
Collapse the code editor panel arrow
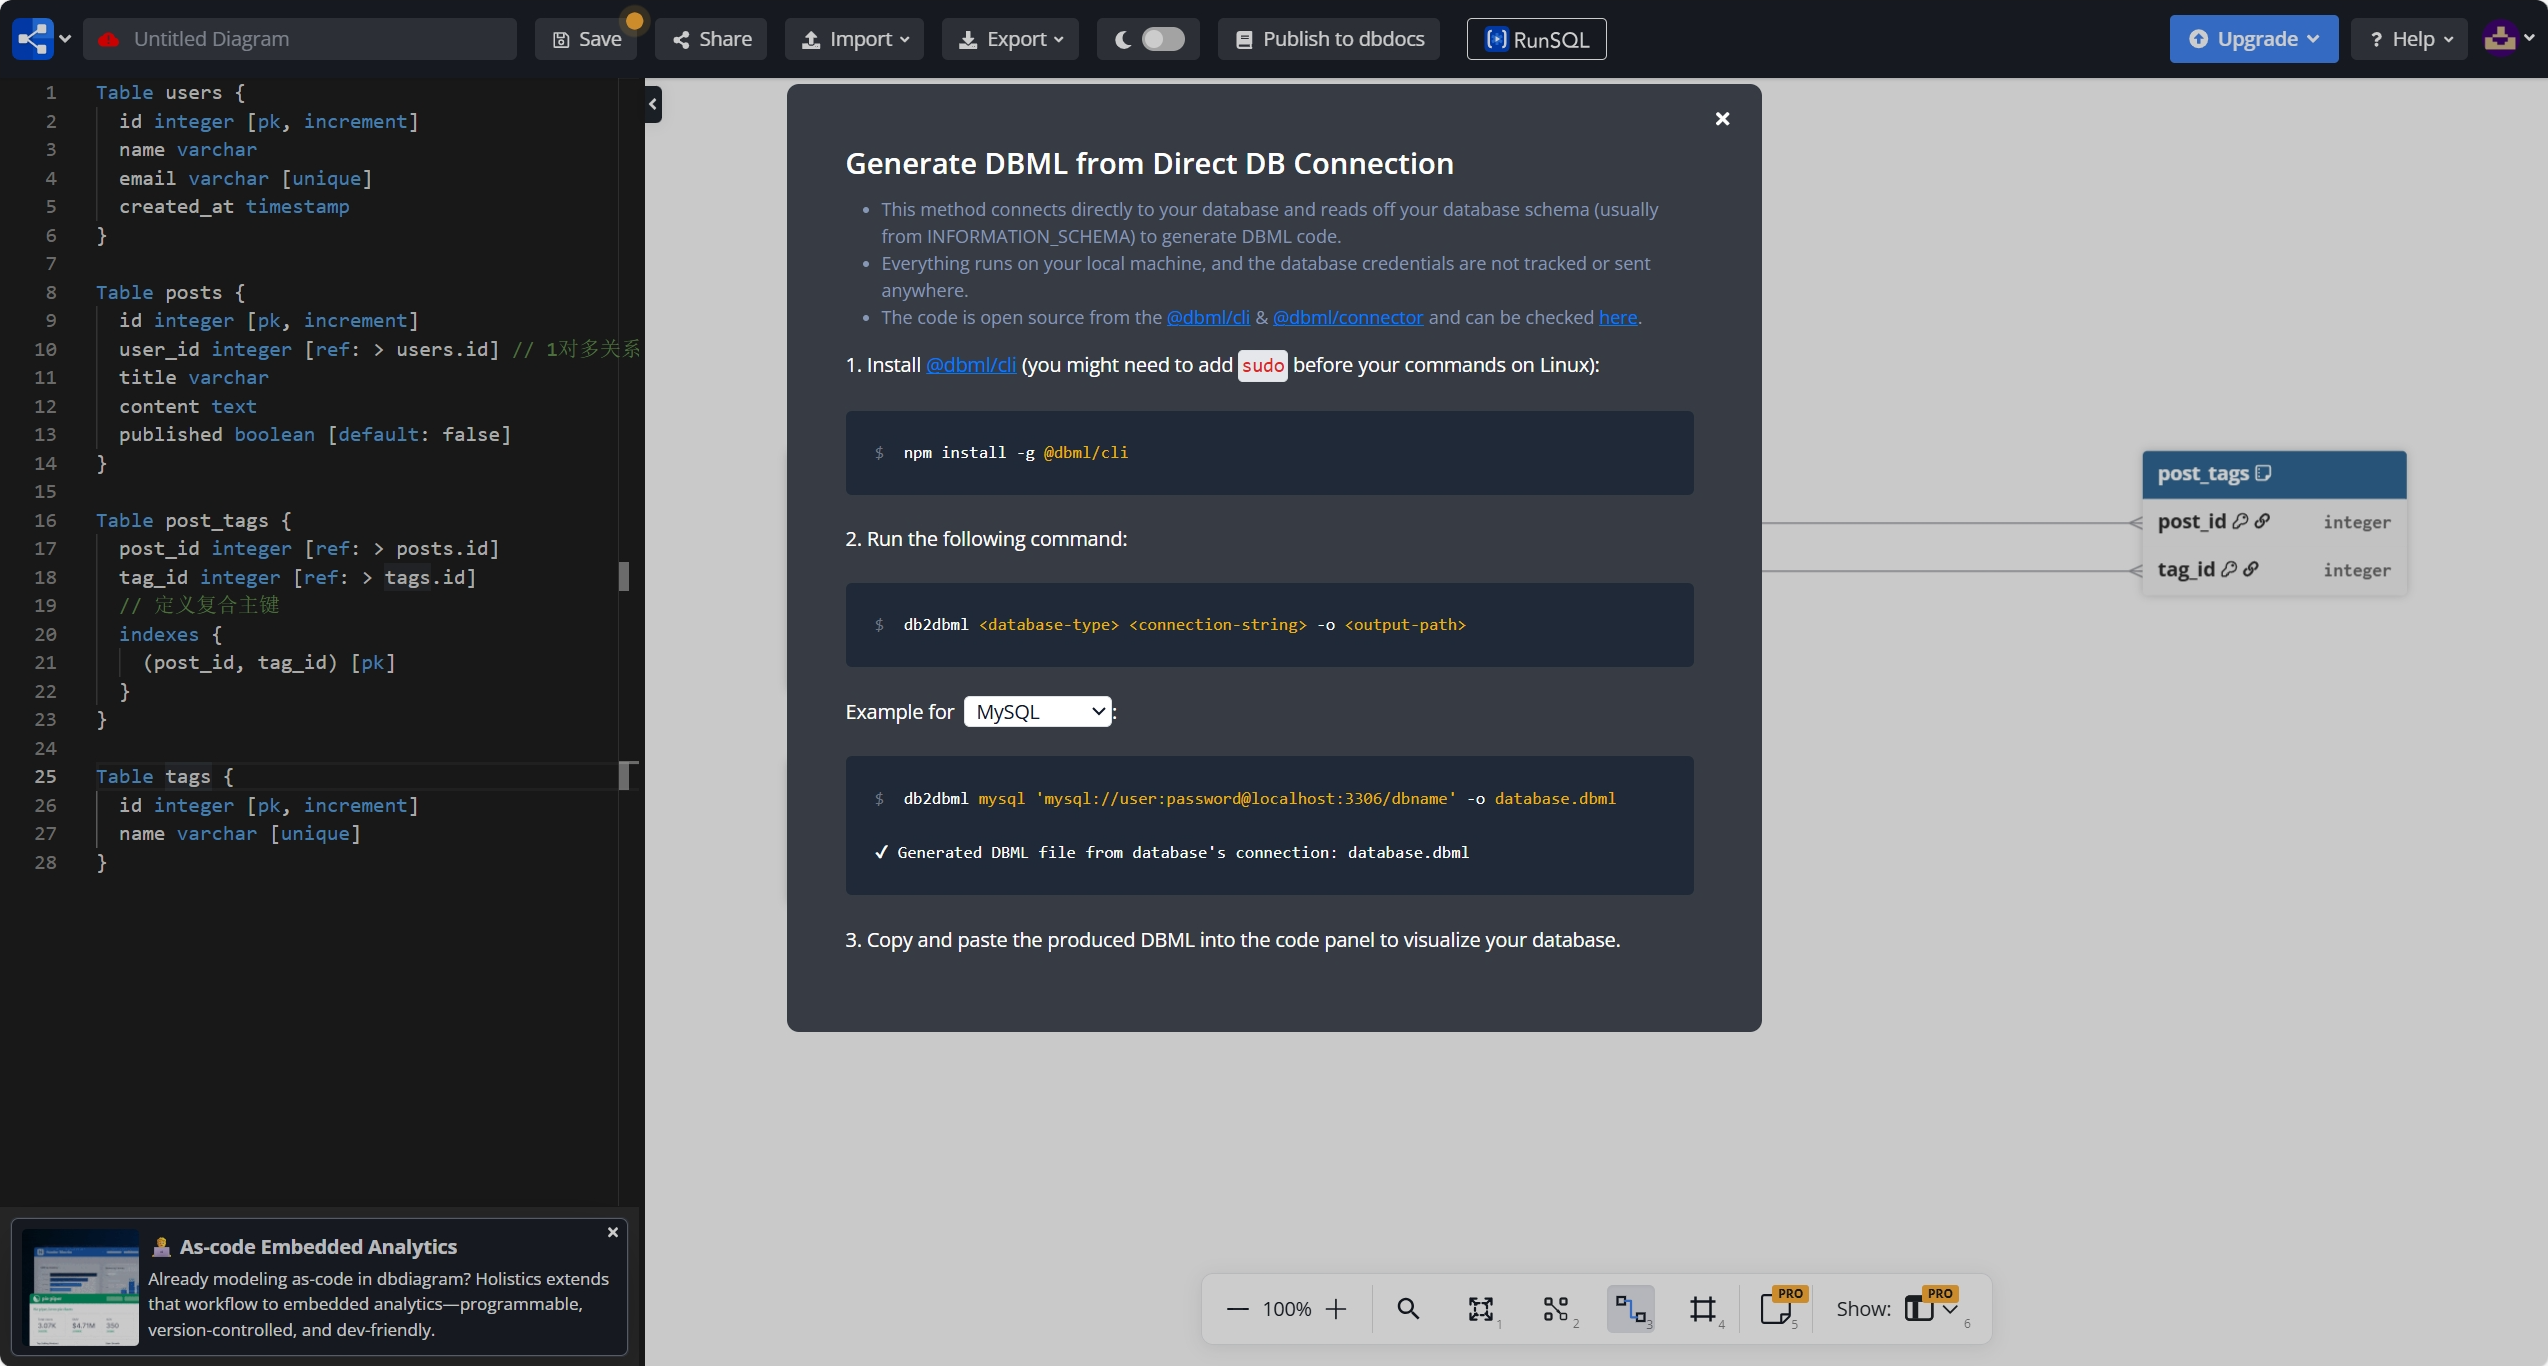pos(653,104)
